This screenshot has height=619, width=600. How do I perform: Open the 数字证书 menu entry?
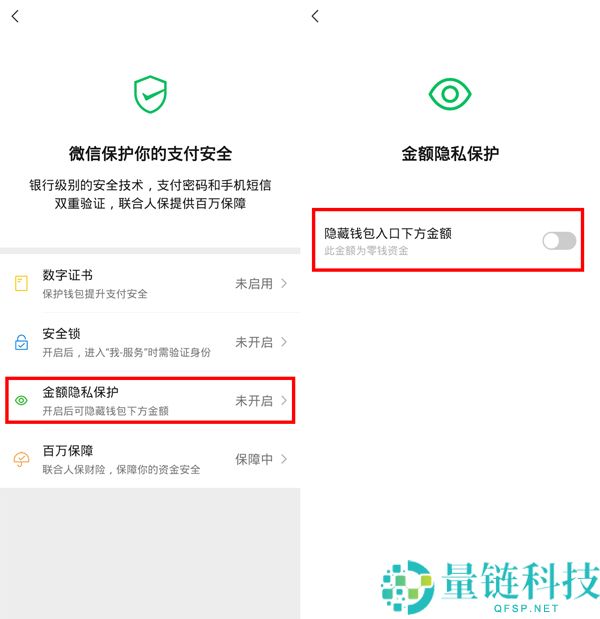[x=150, y=283]
